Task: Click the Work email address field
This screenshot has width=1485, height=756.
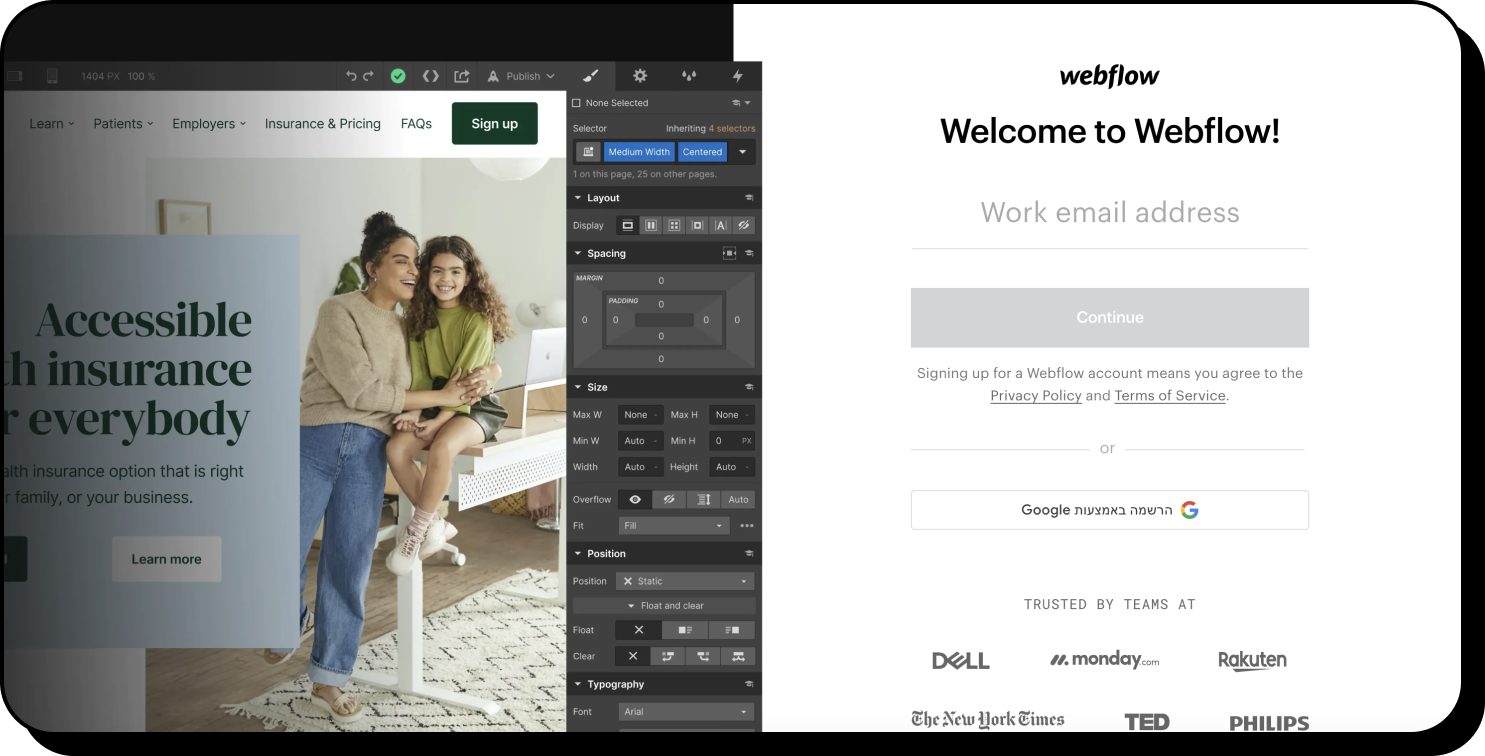Action: tap(1109, 212)
